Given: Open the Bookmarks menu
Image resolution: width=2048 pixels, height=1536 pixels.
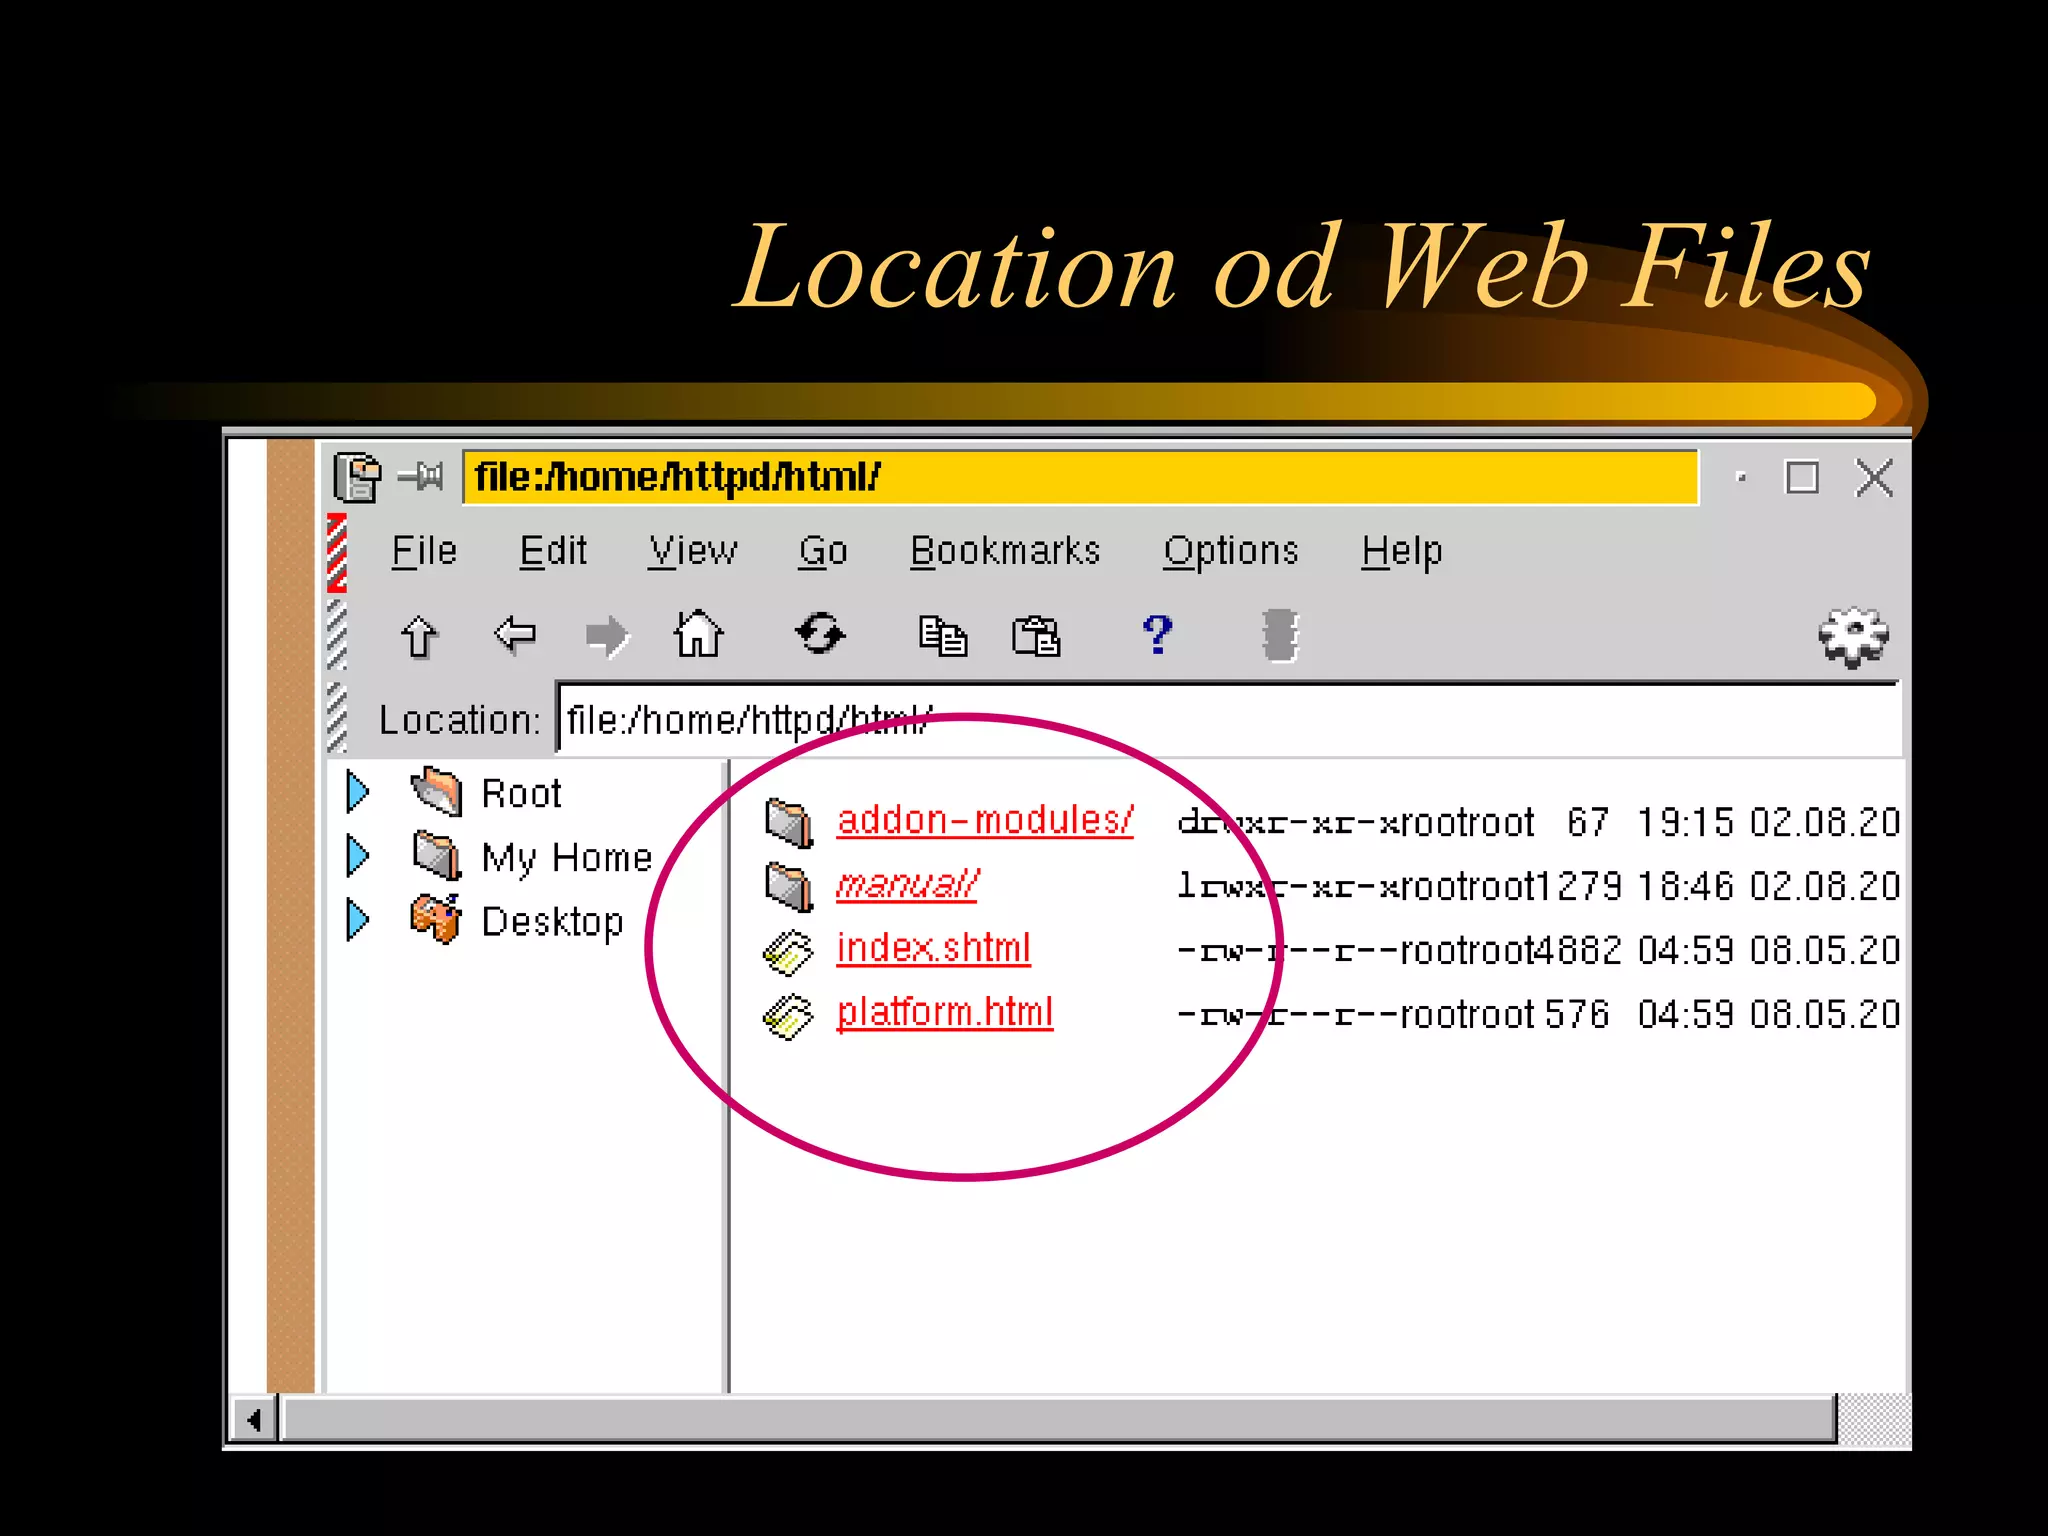Looking at the screenshot, I should [1005, 551].
